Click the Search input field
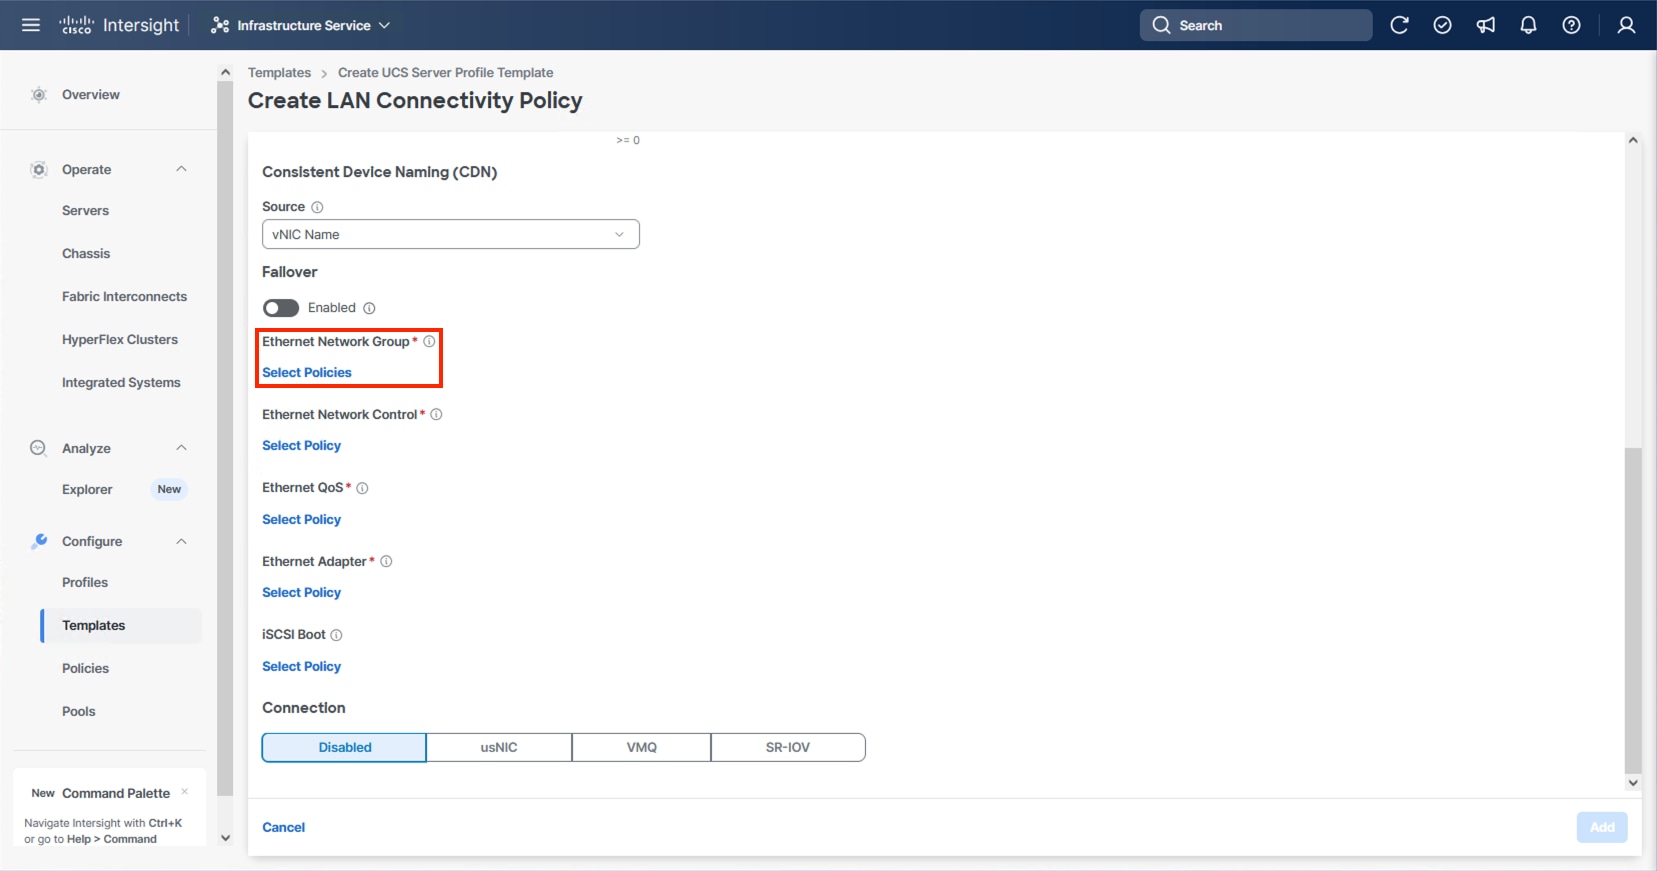 click(1256, 25)
